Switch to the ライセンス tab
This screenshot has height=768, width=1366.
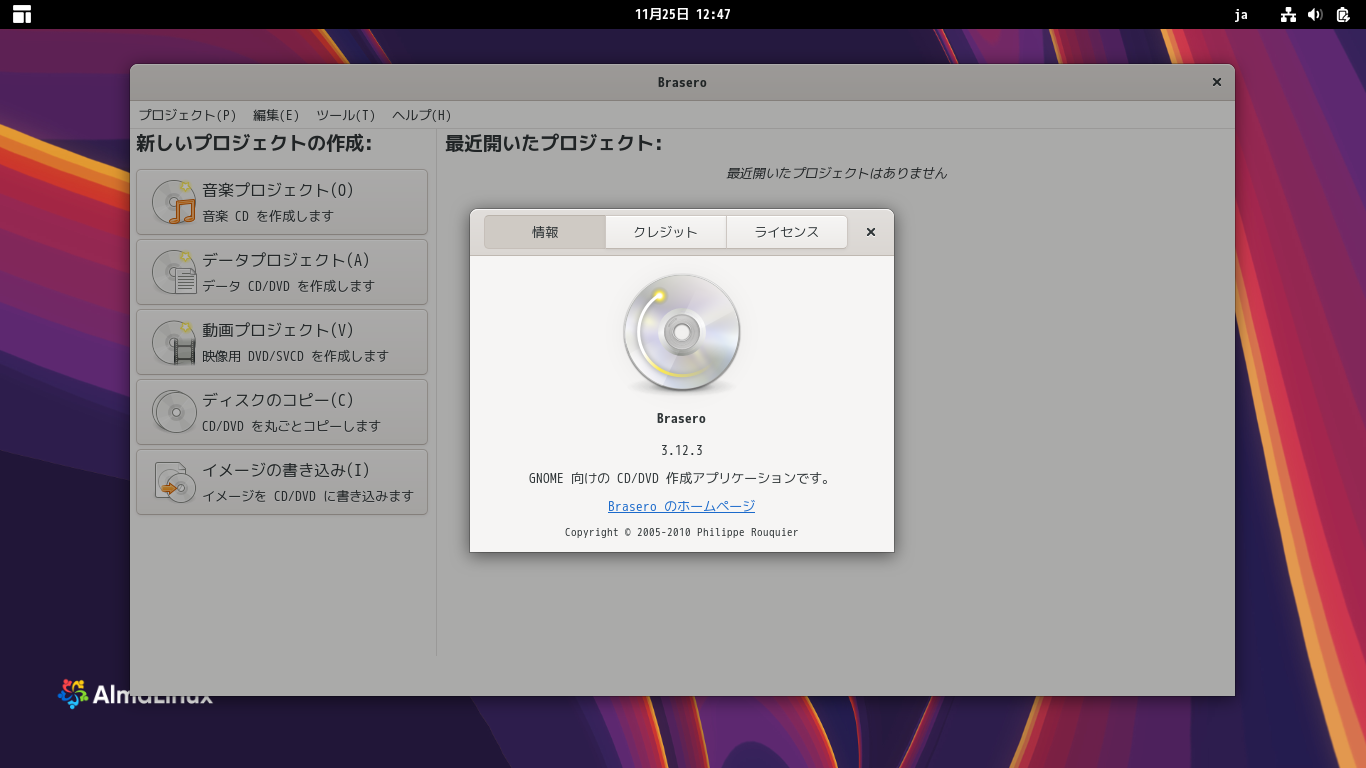point(787,232)
